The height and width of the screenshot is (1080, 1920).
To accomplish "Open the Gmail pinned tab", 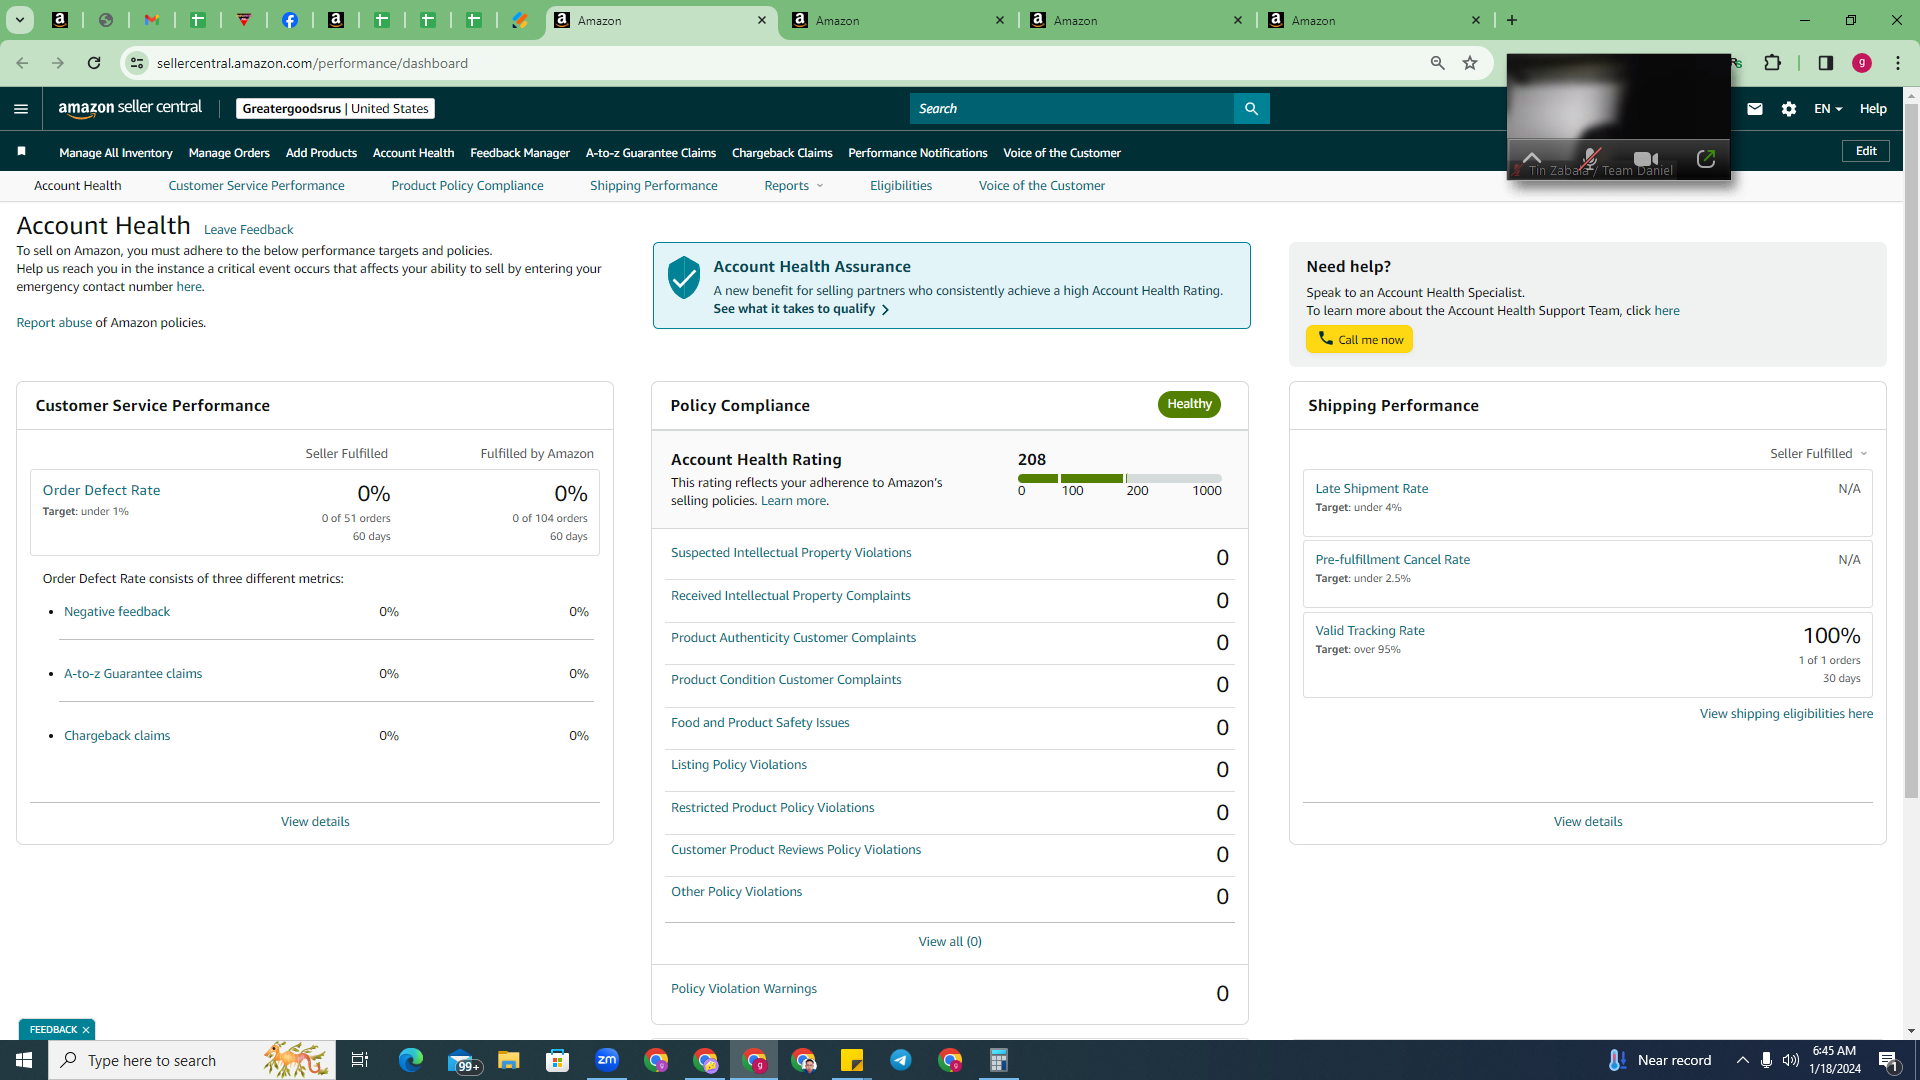I will tap(152, 20).
